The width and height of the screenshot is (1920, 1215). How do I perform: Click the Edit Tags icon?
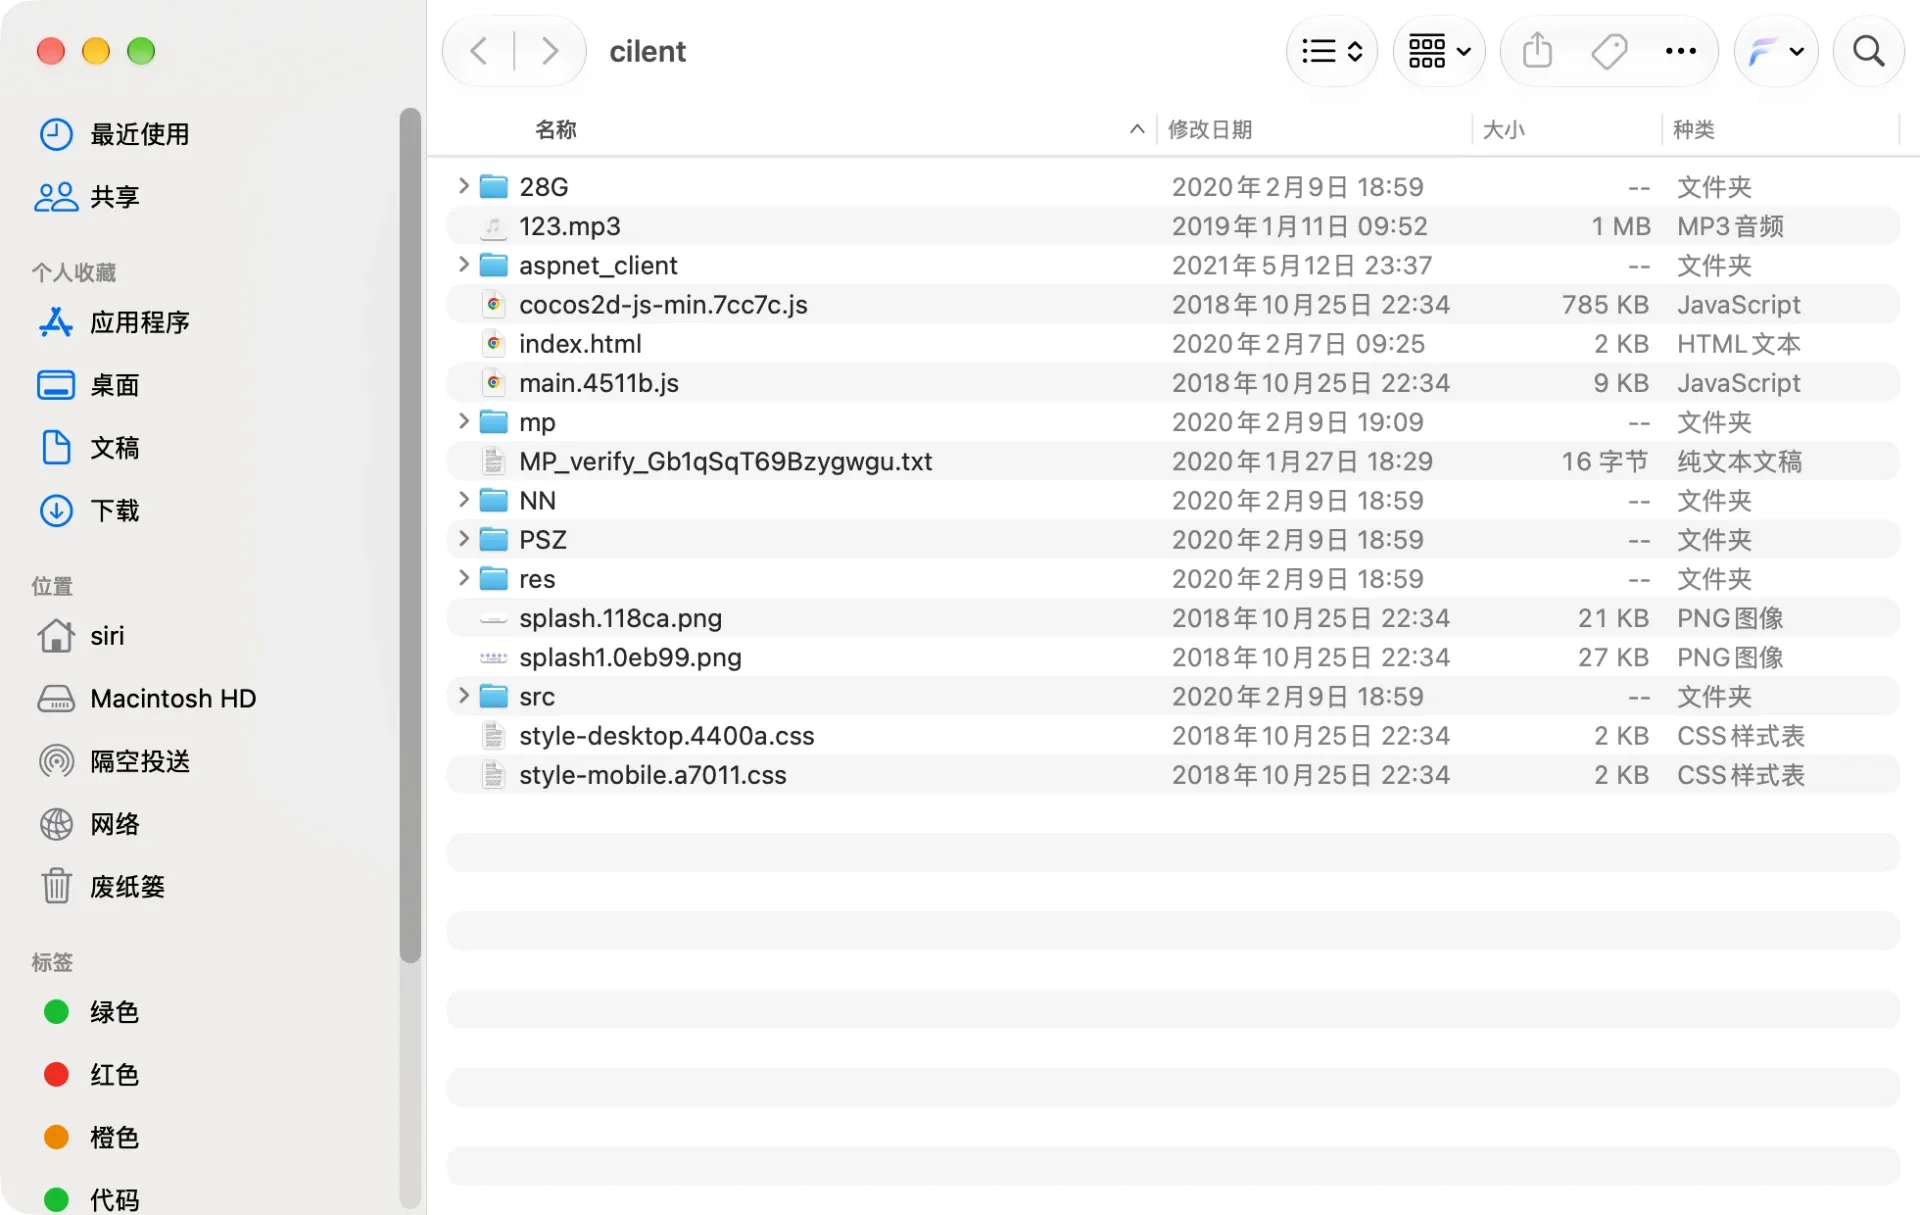tap(1609, 51)
